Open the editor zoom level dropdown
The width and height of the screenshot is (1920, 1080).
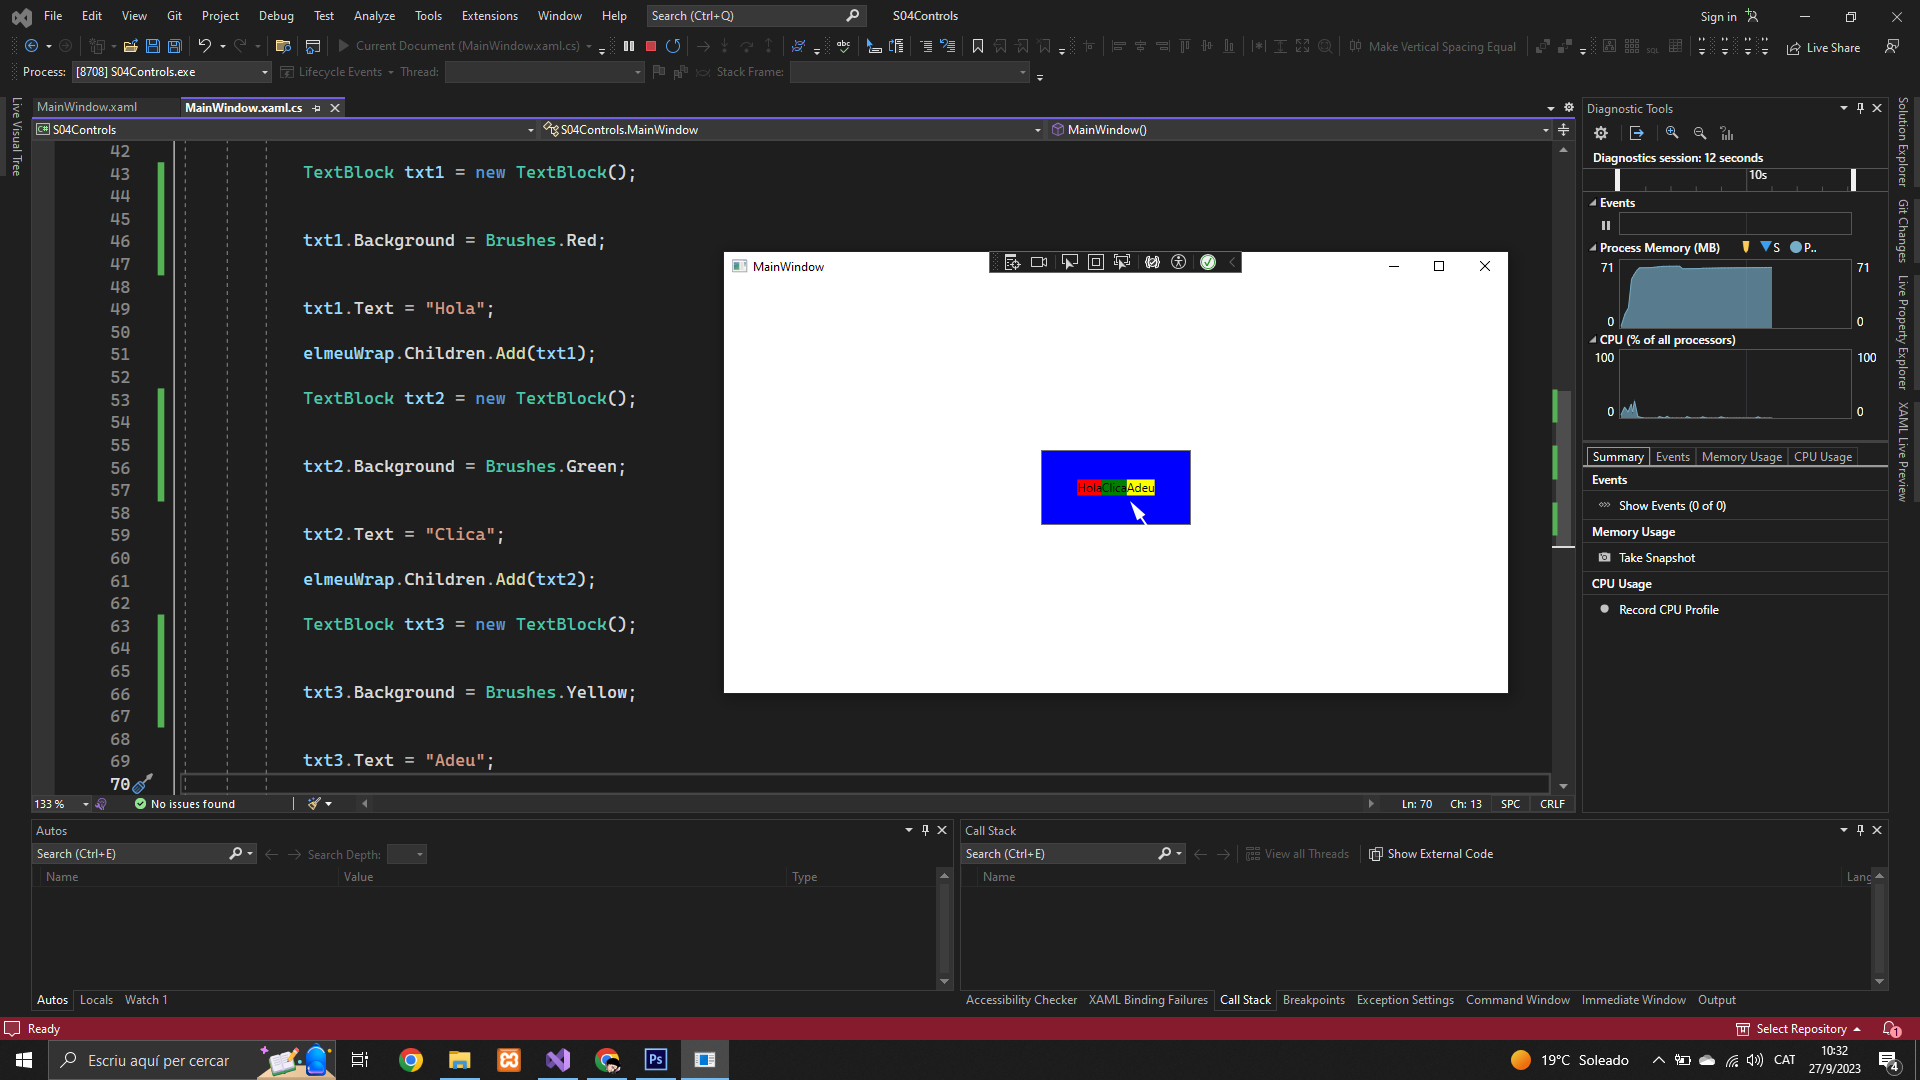[x=85, y=804]
